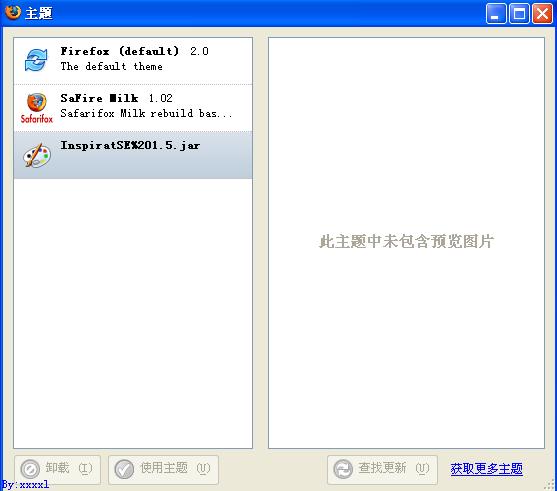
Task: Select the SaFire Milk 1.02 theme
Action: pyautogui.click(x=133, y=108)
